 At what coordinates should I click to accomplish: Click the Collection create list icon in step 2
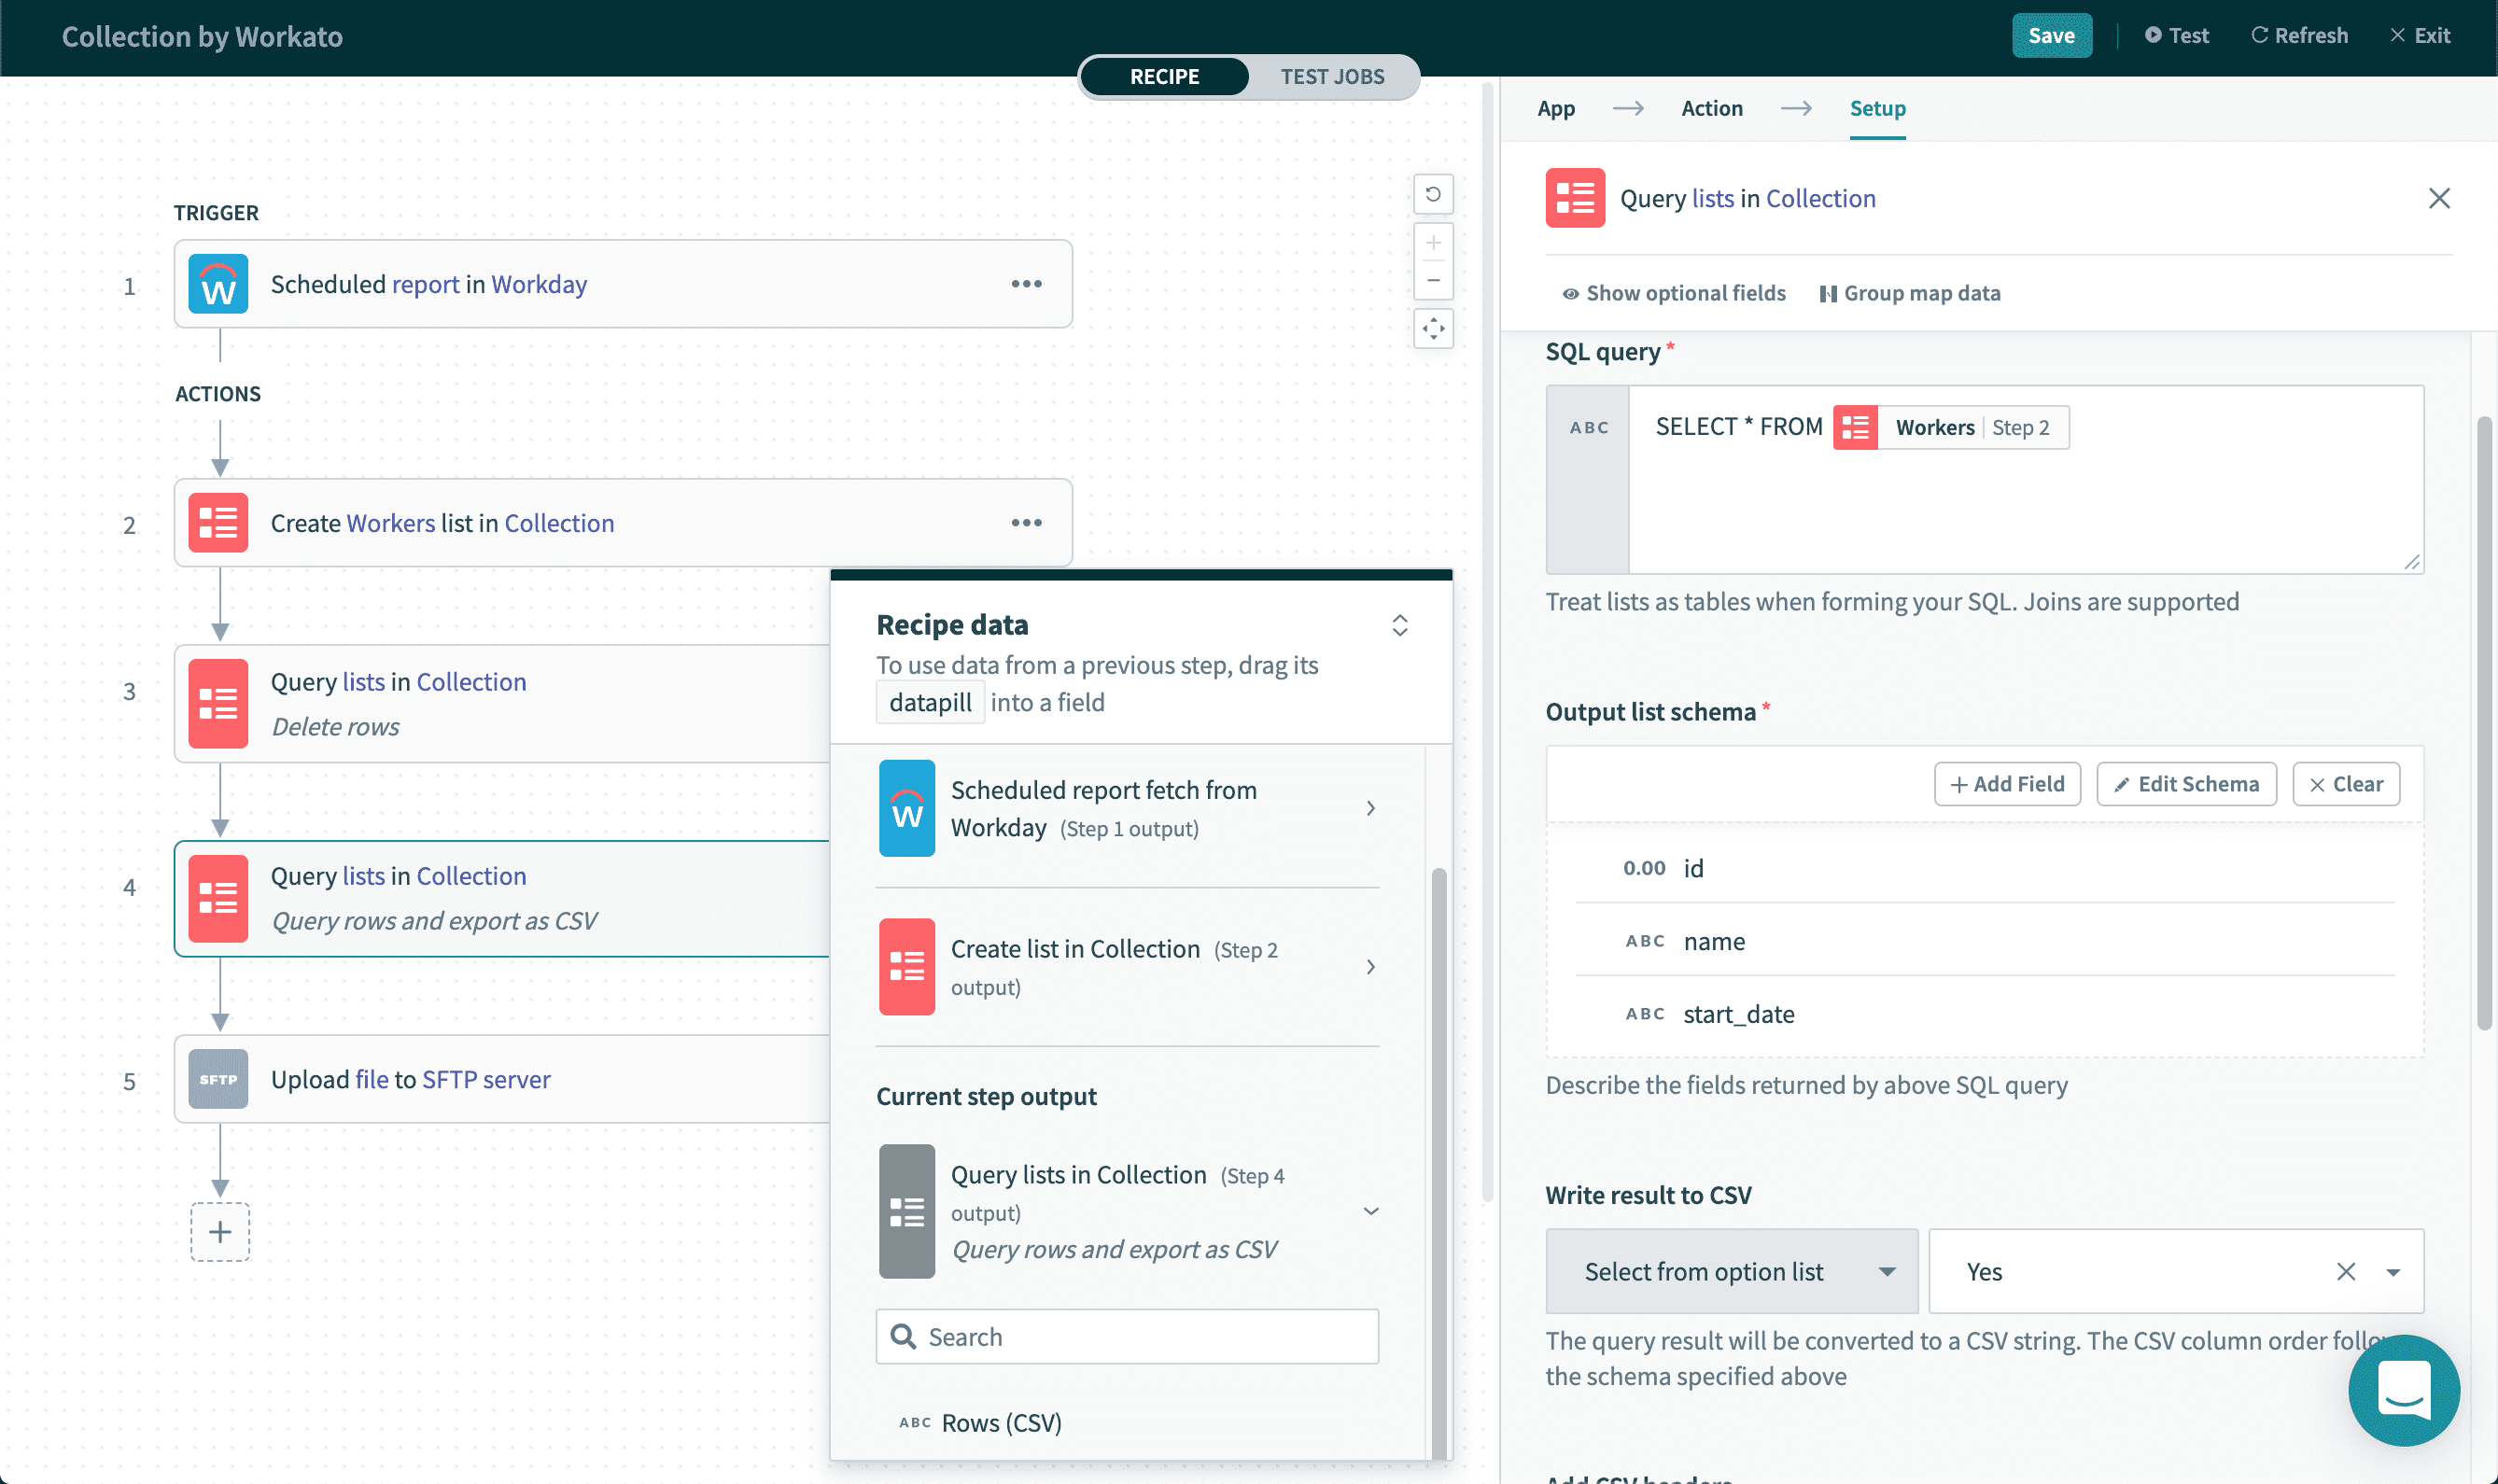coord(219,521)
